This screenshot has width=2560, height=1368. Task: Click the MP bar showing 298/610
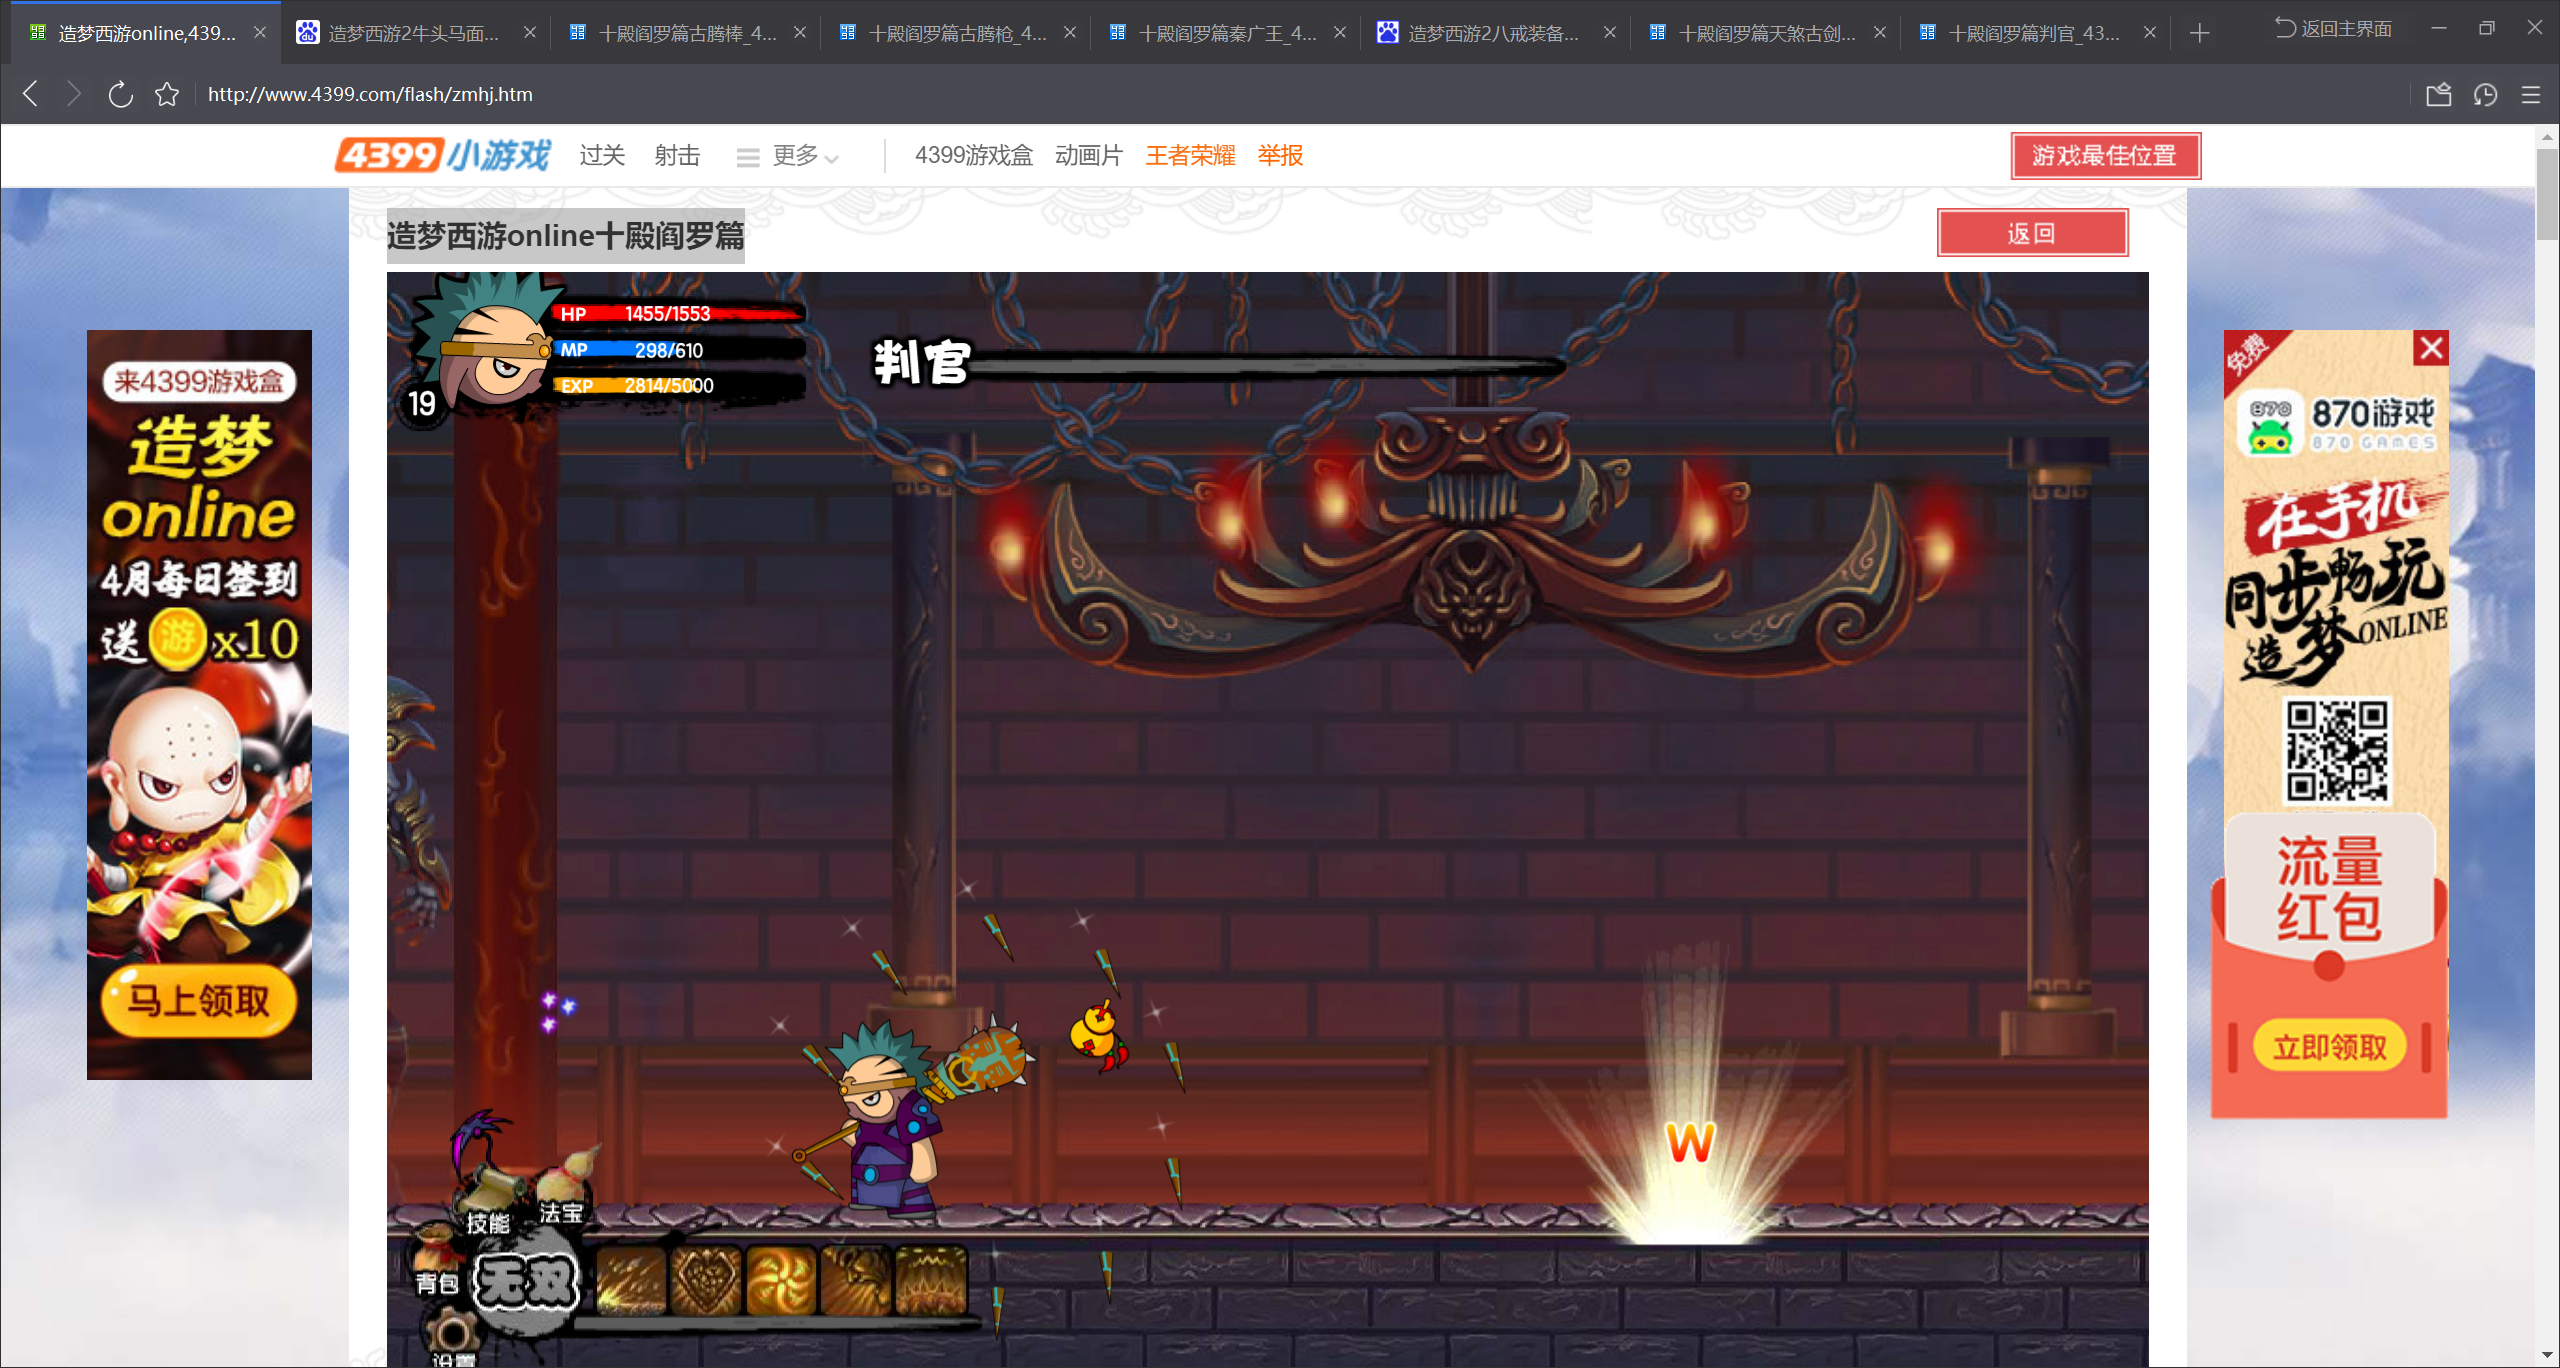tap(678, 350)
